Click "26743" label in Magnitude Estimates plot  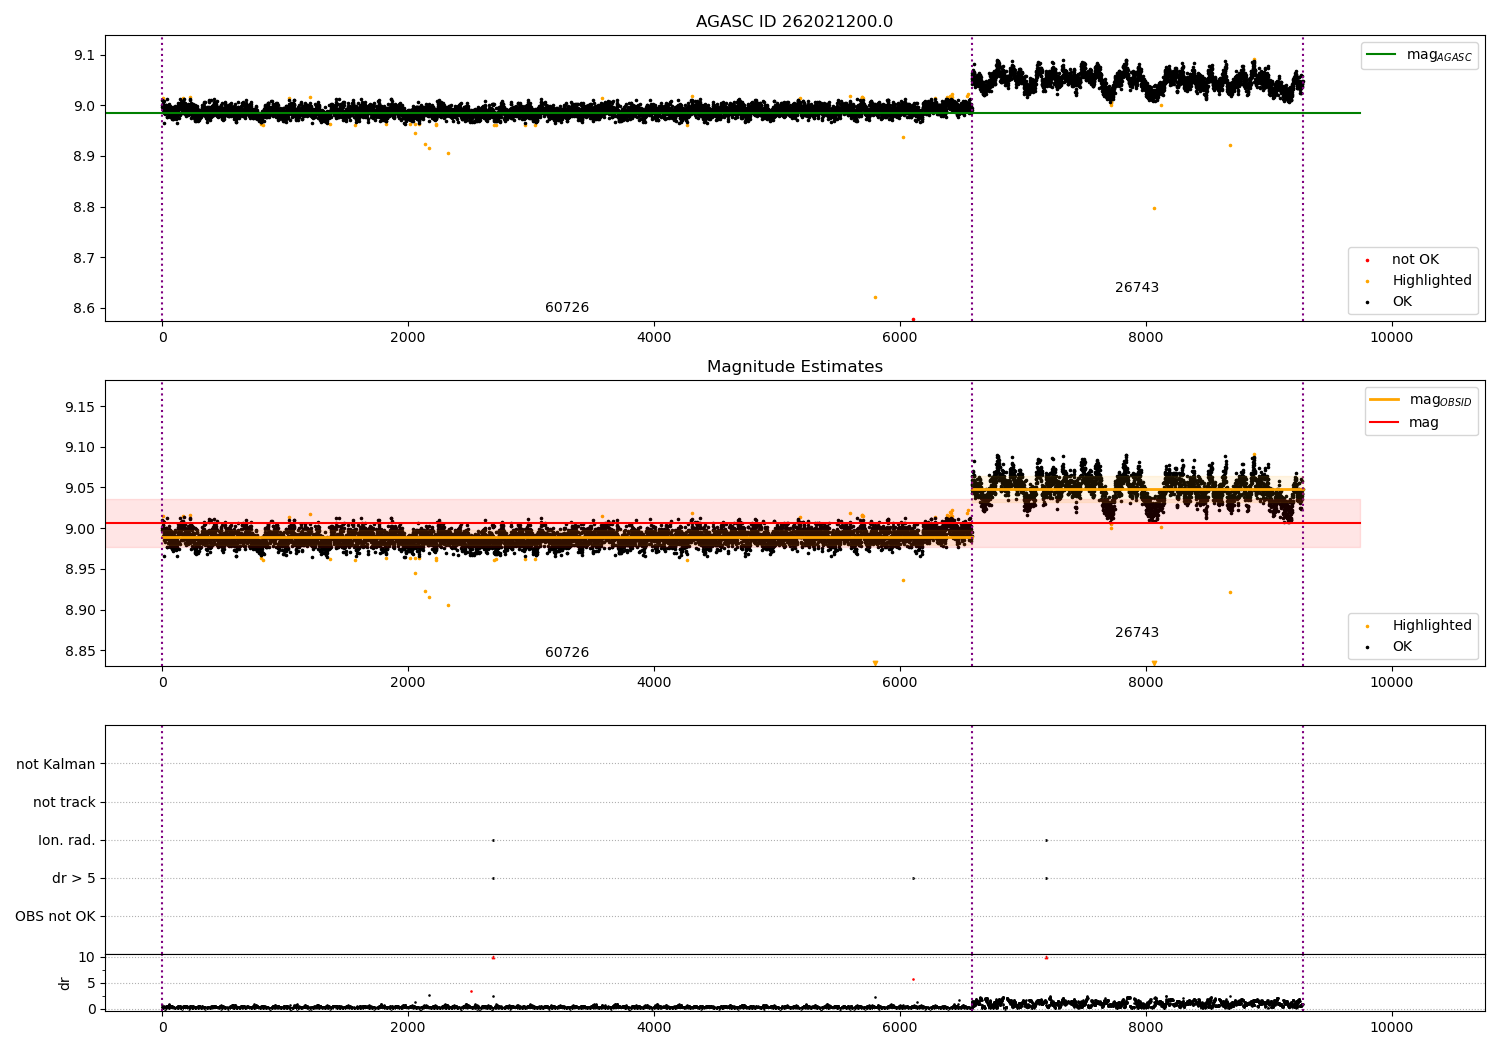(1137, 633)
